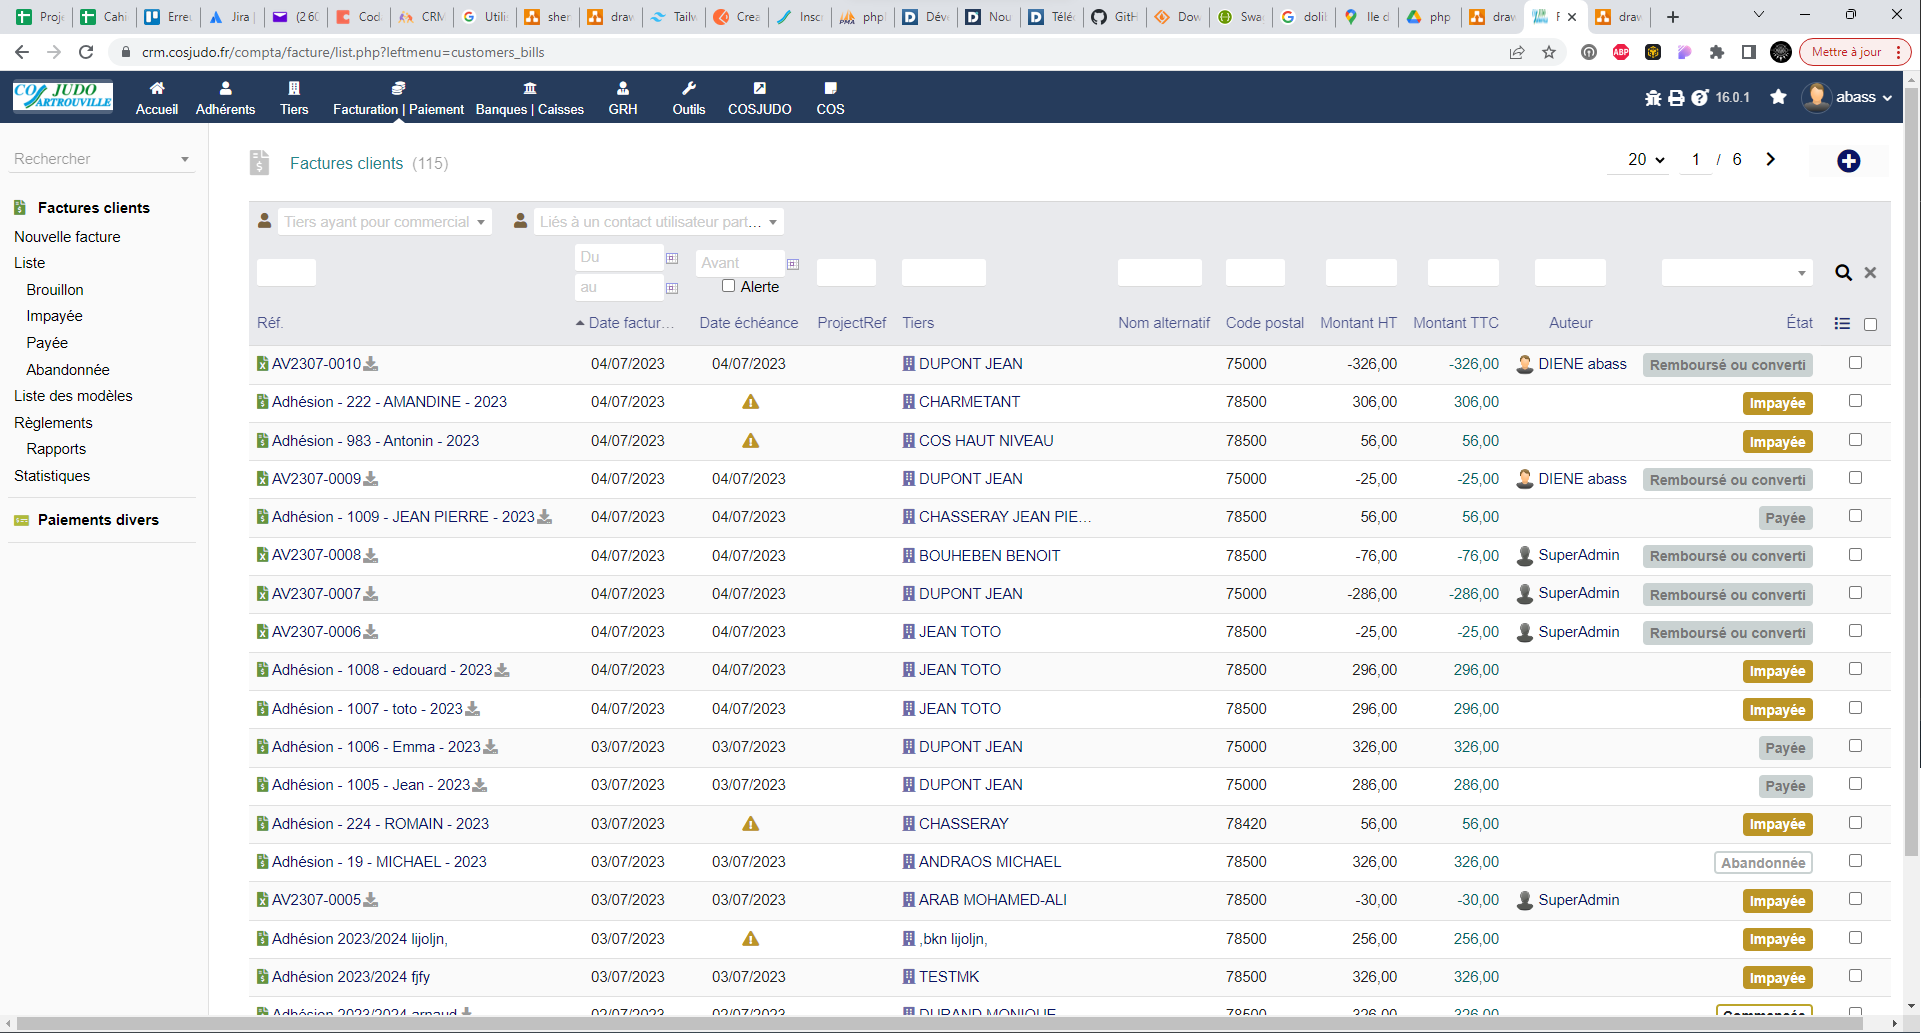Click 'Nouvelle facture' in sidebar
This screenshot has height=1033, width=1921.
pyautogui.click(x=67, y=237)
